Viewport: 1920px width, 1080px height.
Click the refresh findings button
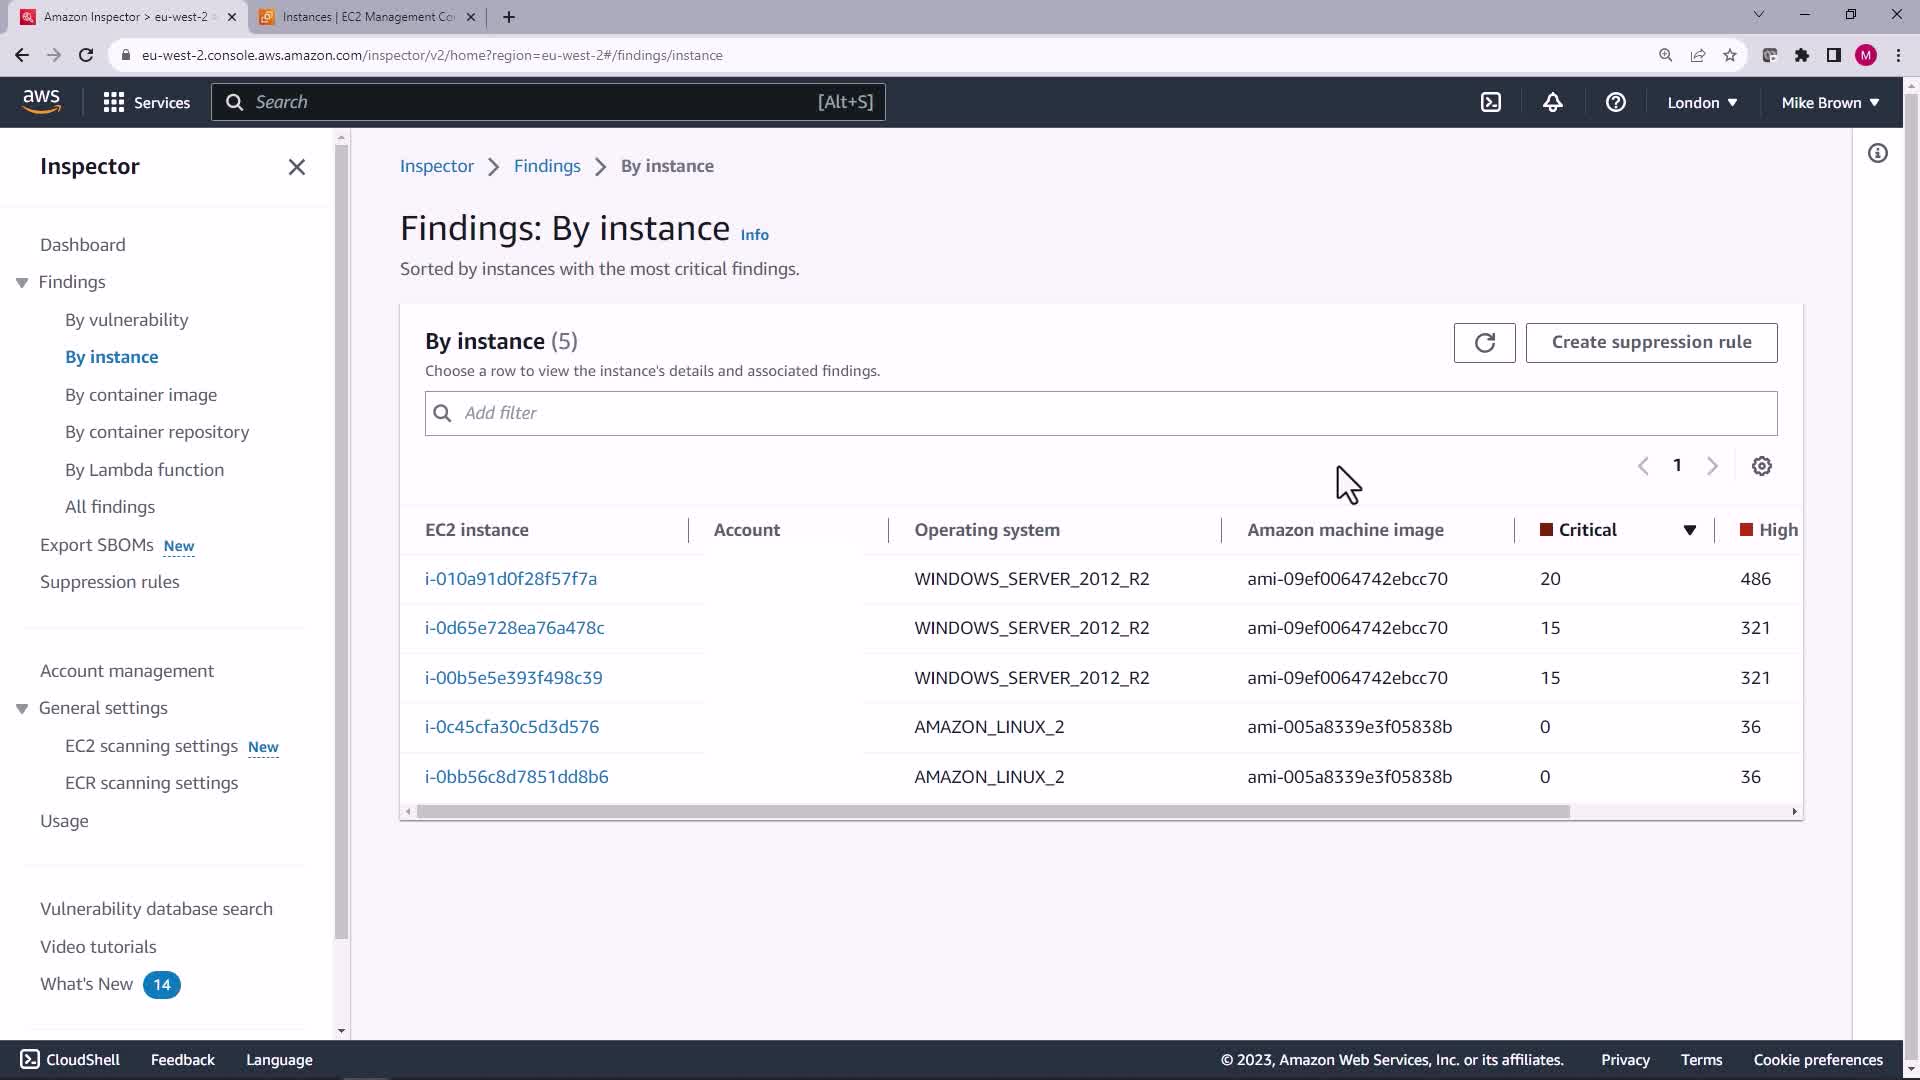[x=1484, y=342]
